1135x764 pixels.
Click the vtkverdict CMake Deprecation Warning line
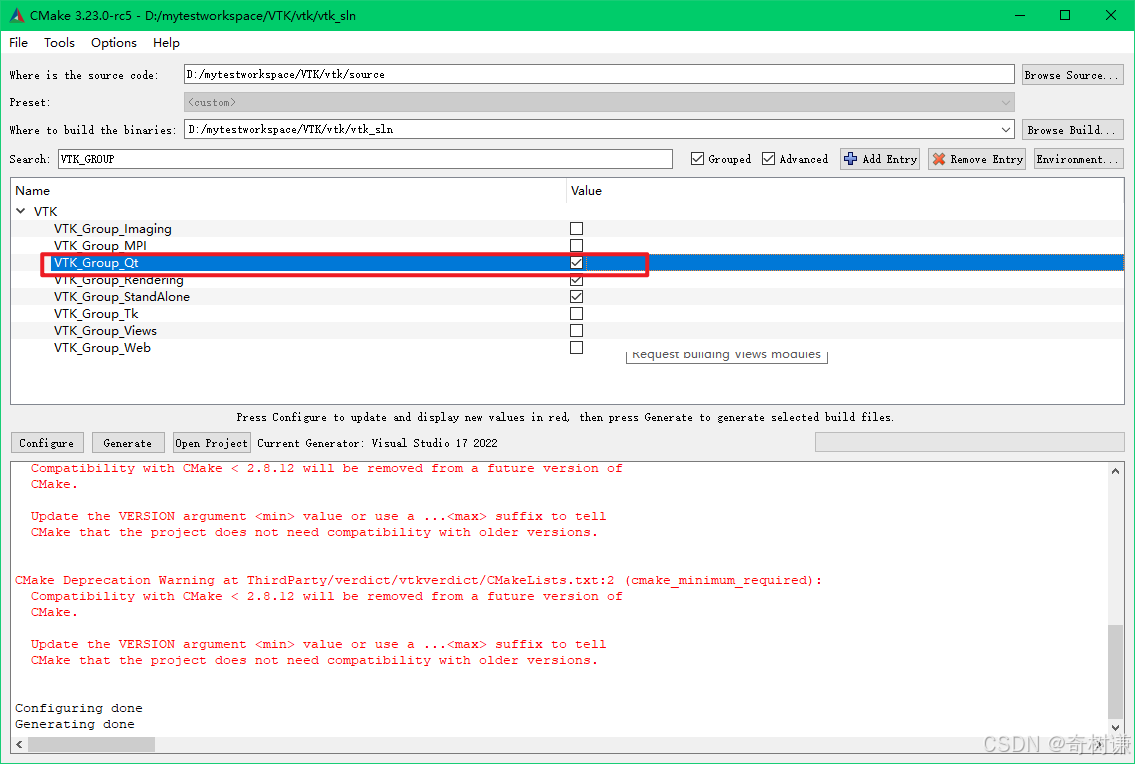point(418,580)
